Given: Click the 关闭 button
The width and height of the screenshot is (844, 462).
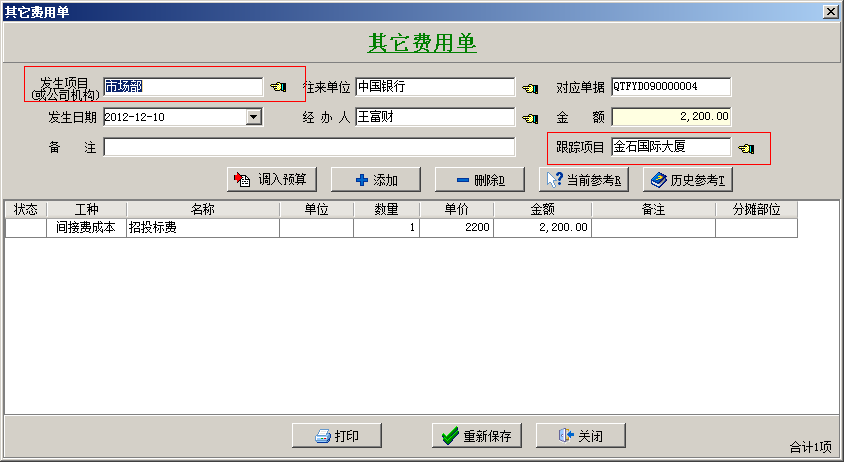Looking at the screenshot, I should click(x=581, y=435).
